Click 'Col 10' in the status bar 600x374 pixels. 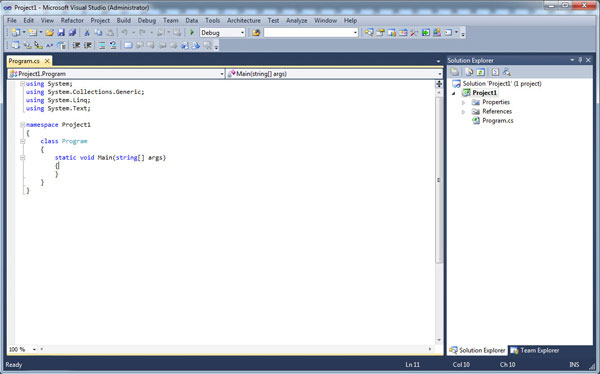click(x=461, y=364)
